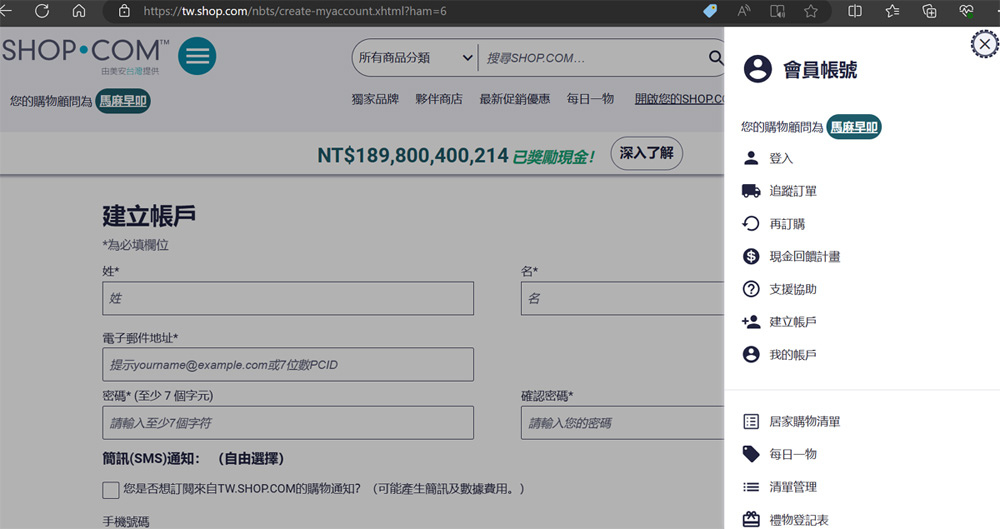The width and height of the screenshot is (1000, 529).
Task: Click the 我的帳戶 account icon
Action: tap(751, 355)
